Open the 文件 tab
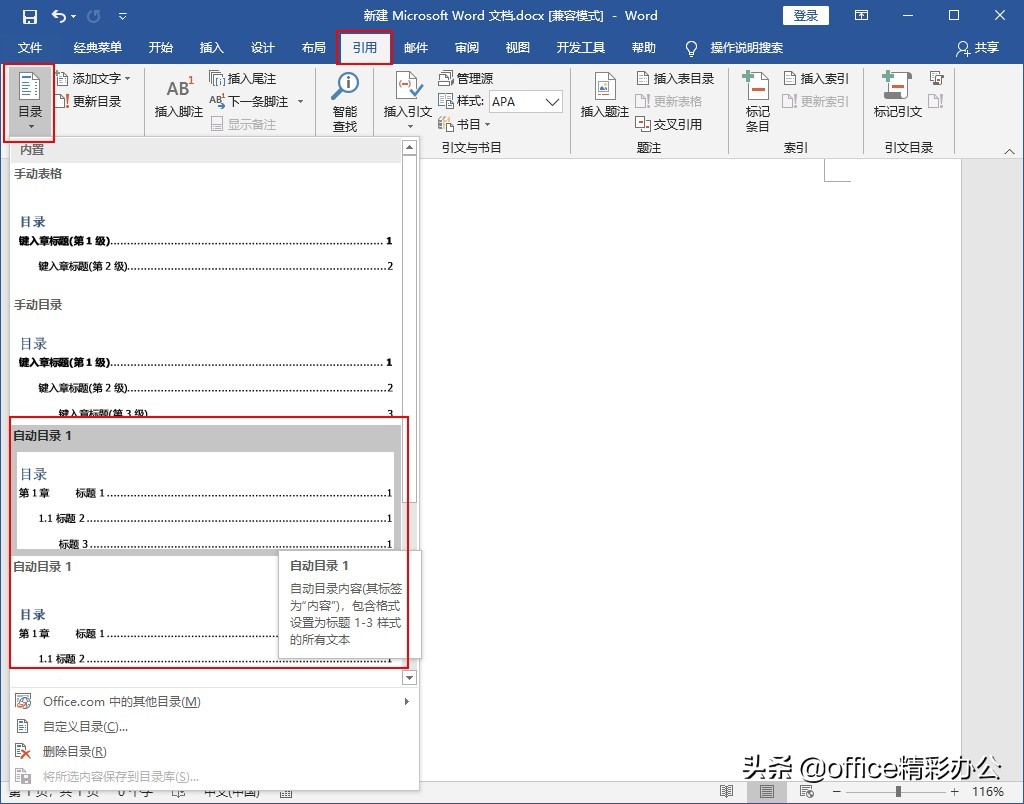 (x=30, y=48)
